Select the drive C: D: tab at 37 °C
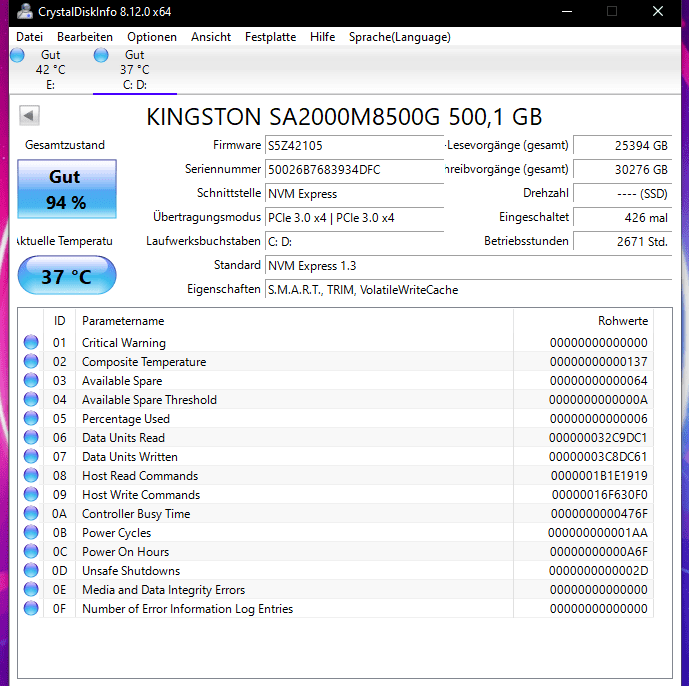 click(x=135, y=70)
